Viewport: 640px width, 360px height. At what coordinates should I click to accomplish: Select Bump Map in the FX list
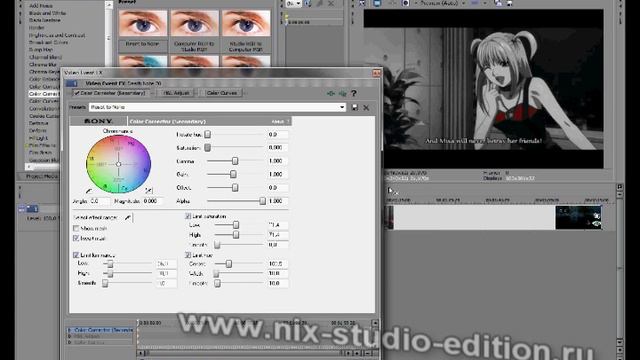(x=41, y=50)
